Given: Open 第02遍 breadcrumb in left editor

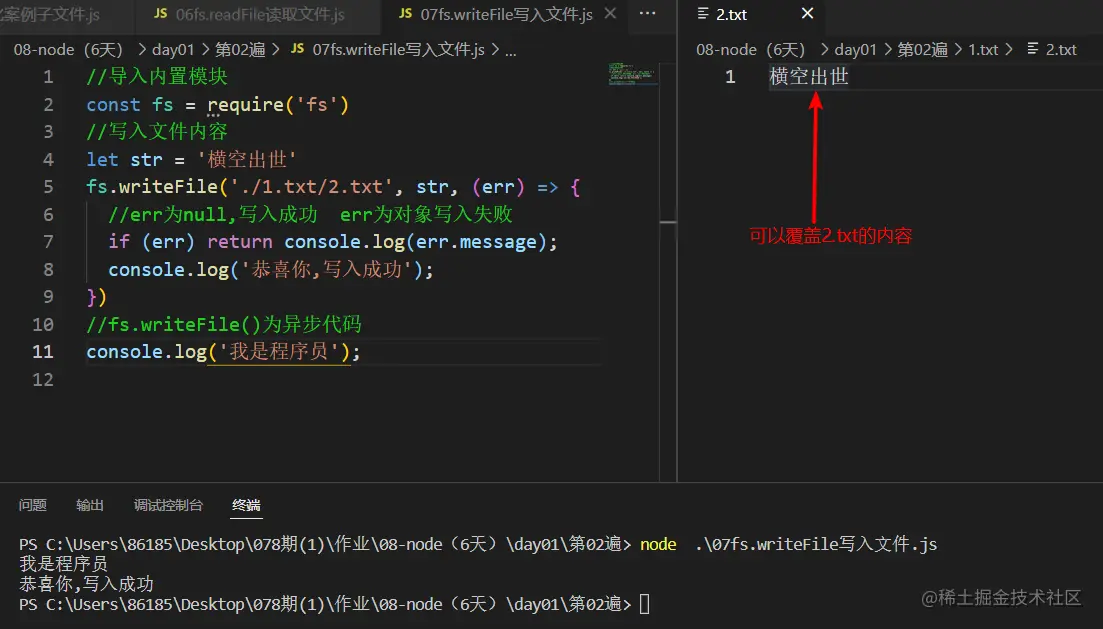Looking at the screenshot, I should click(x=240, y=49).
